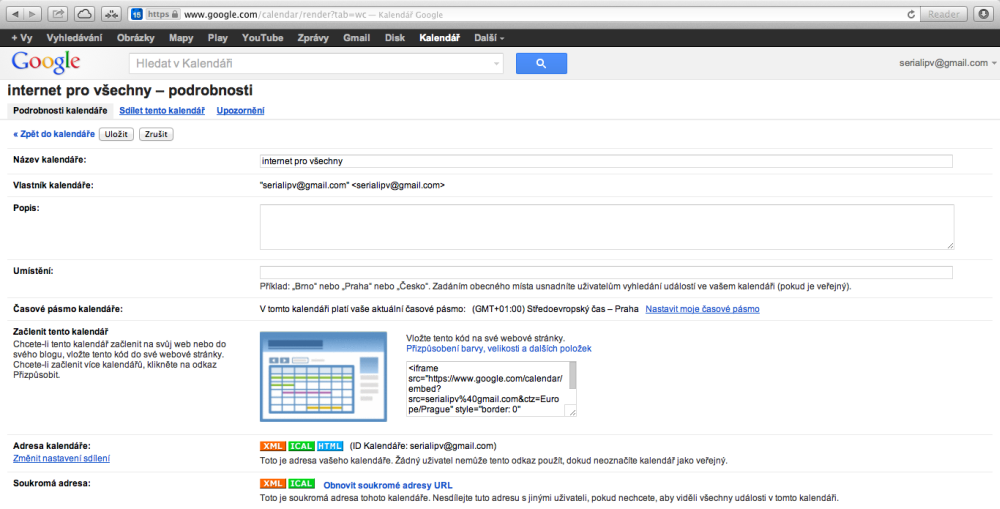Screen dimensions: 1000x509
Task: Switch to the Upozornění tab
Action: pos(240,110)
